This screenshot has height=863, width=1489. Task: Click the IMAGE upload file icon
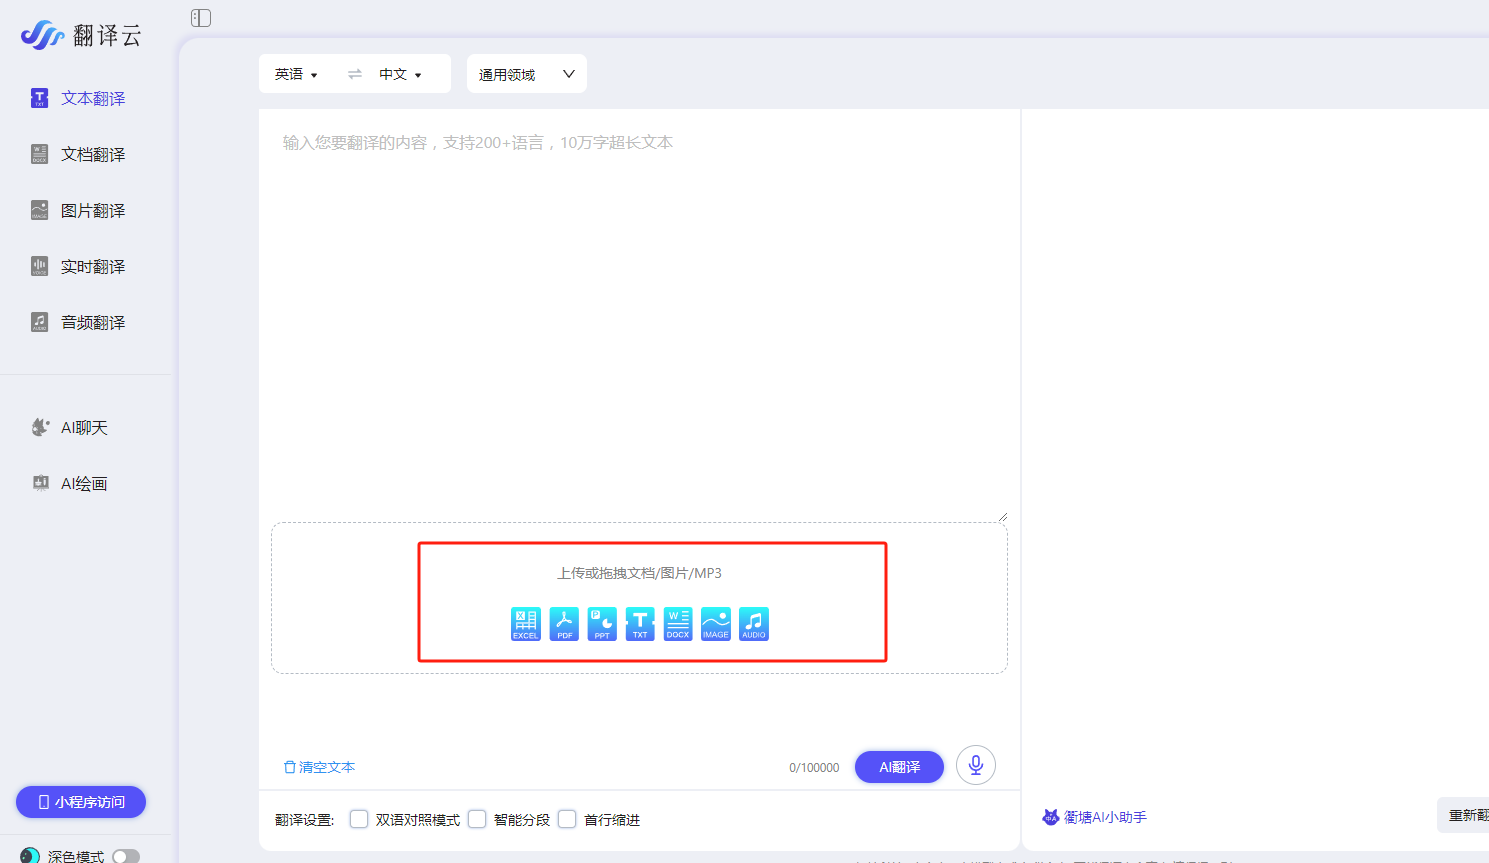coord(716,623)
